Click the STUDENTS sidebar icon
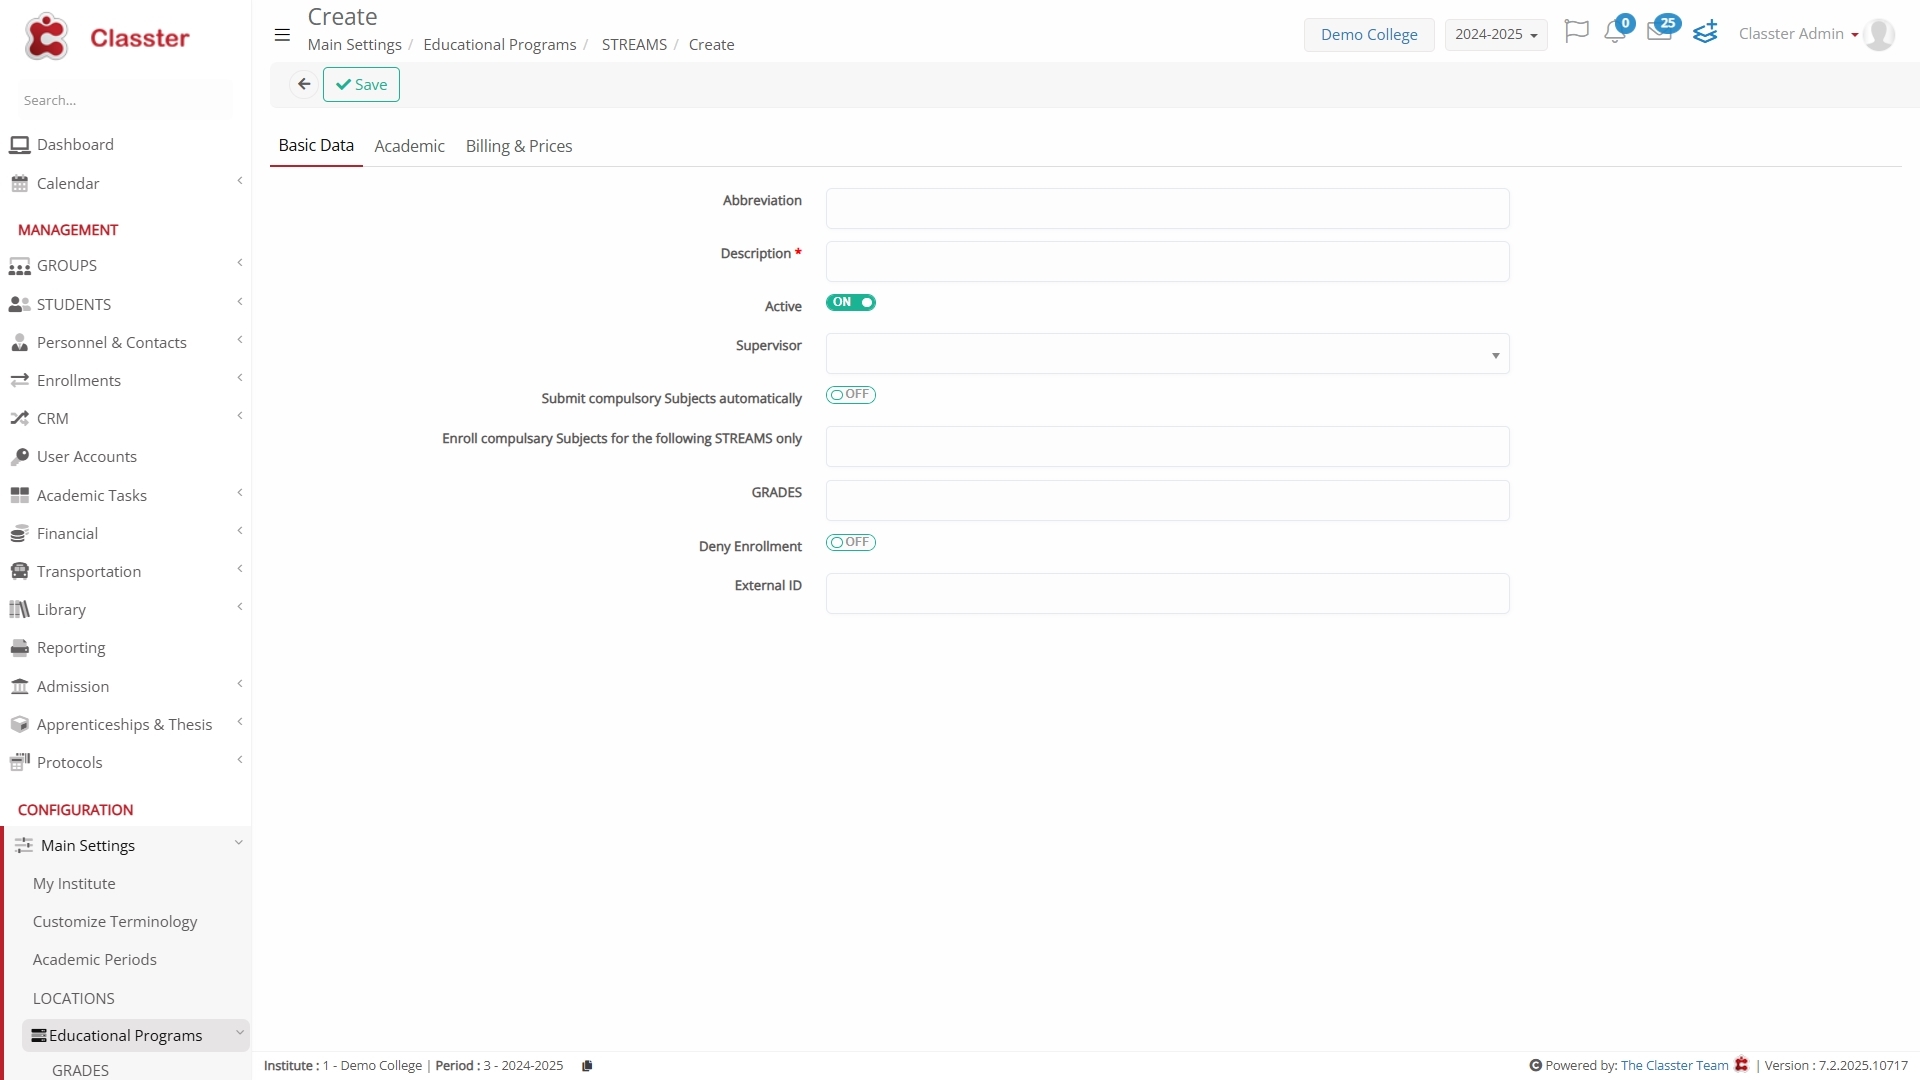This screenshot has width=1920, height=1080. tap(19, 304)
